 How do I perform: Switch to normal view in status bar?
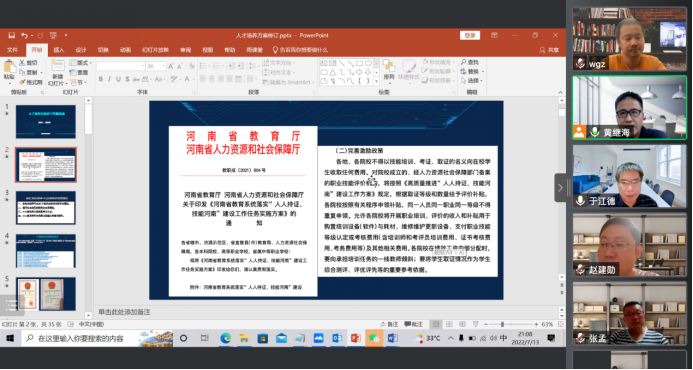[x=436, y=324]
